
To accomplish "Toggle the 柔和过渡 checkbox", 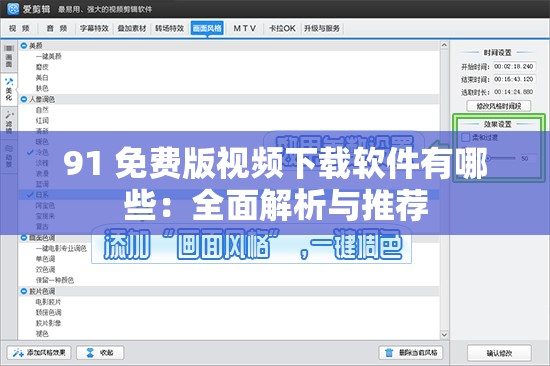I will coord(466,137).
